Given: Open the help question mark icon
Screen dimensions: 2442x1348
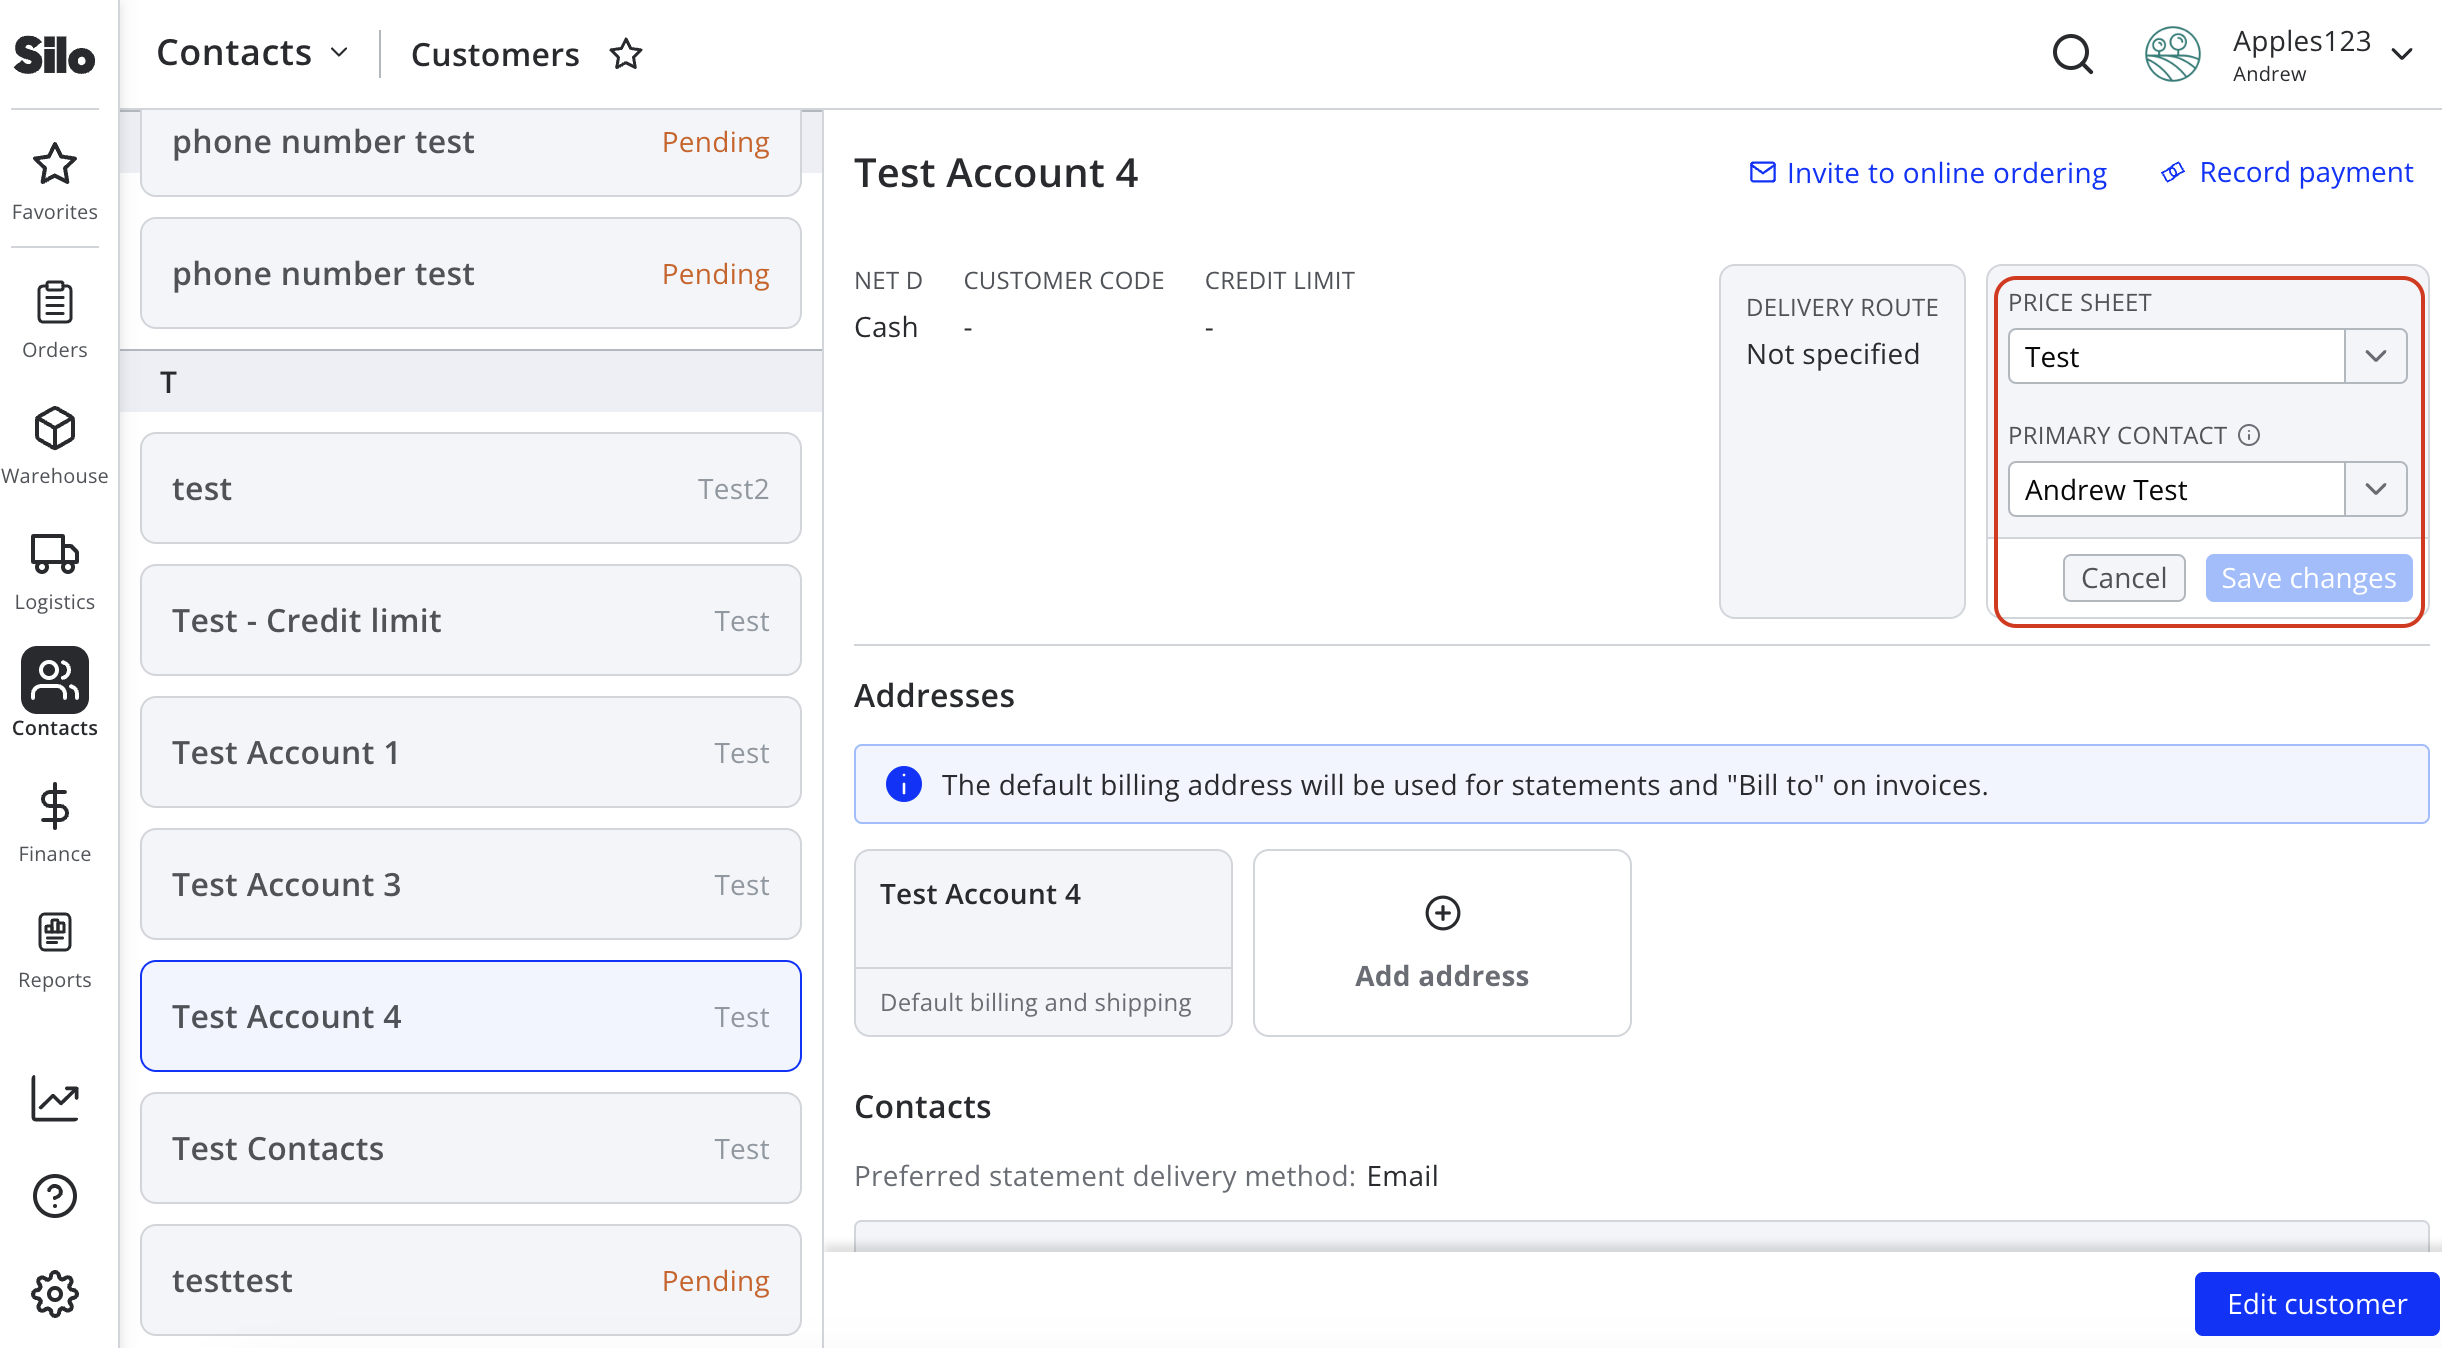Looking at the screenshot, I should tap(54, 1195).
